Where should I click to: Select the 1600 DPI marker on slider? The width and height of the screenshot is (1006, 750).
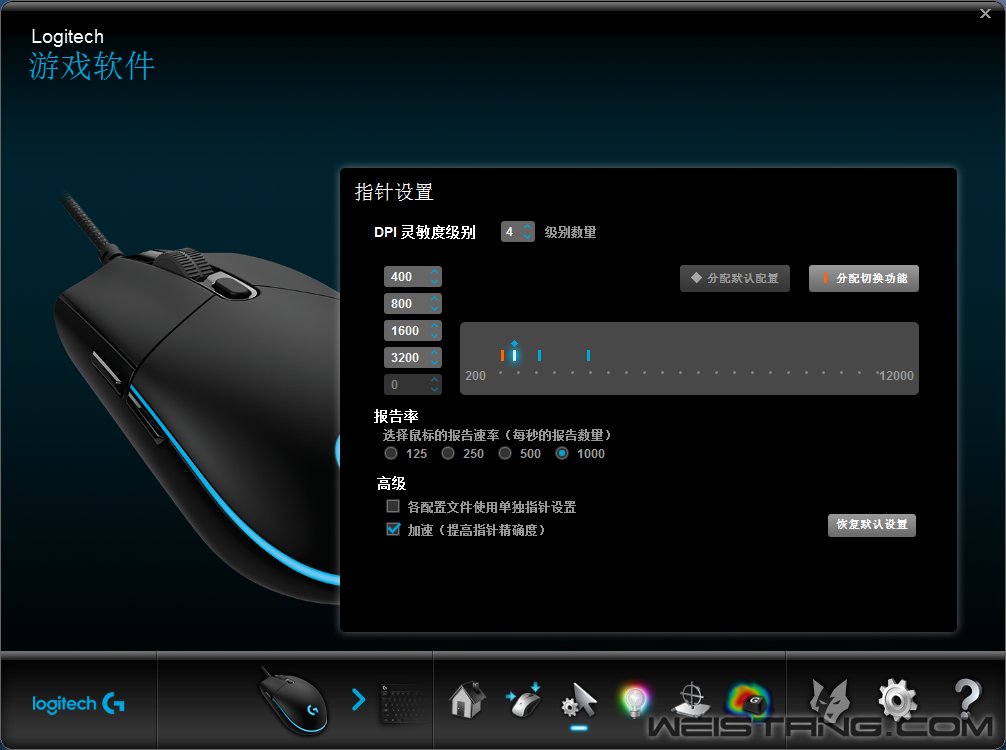point(540,355)
